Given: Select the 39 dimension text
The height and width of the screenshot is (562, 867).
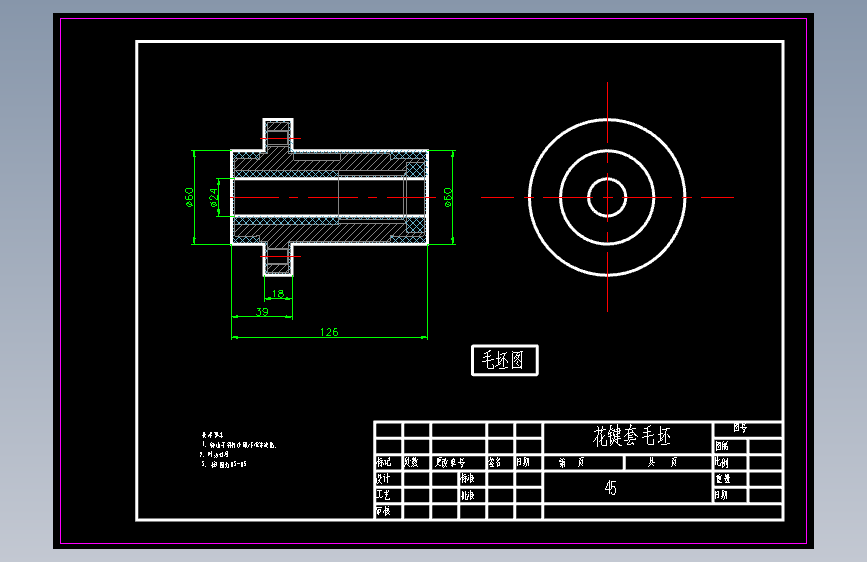Looking at the screenshot, I should (x=262, y=312).
